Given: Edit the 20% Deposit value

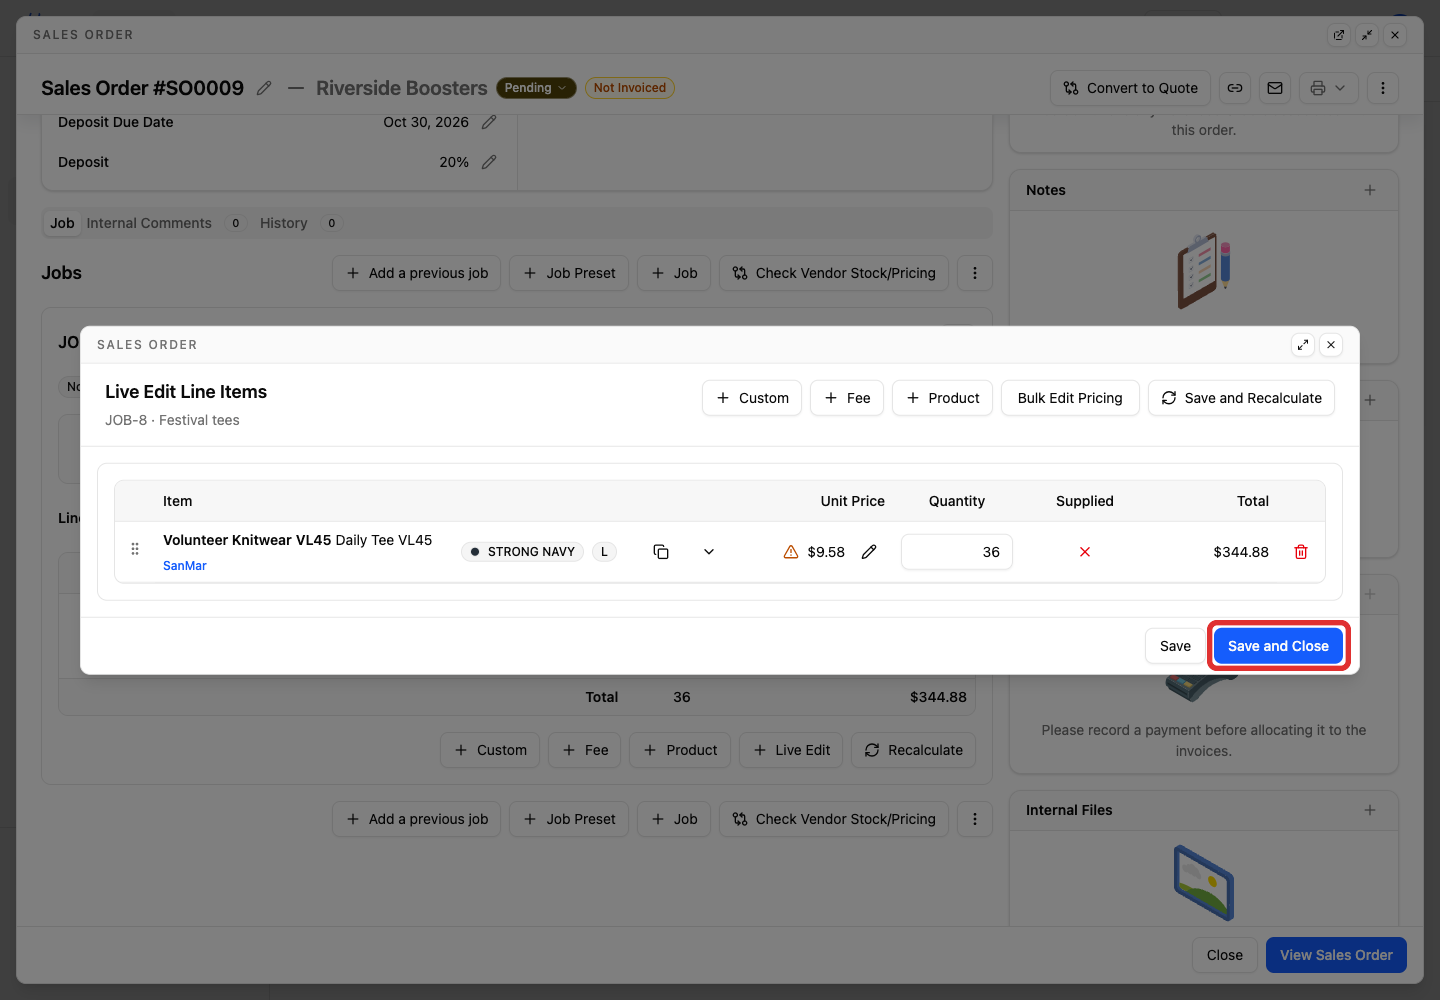Looking at the screenshot, I should coord(489,162).
